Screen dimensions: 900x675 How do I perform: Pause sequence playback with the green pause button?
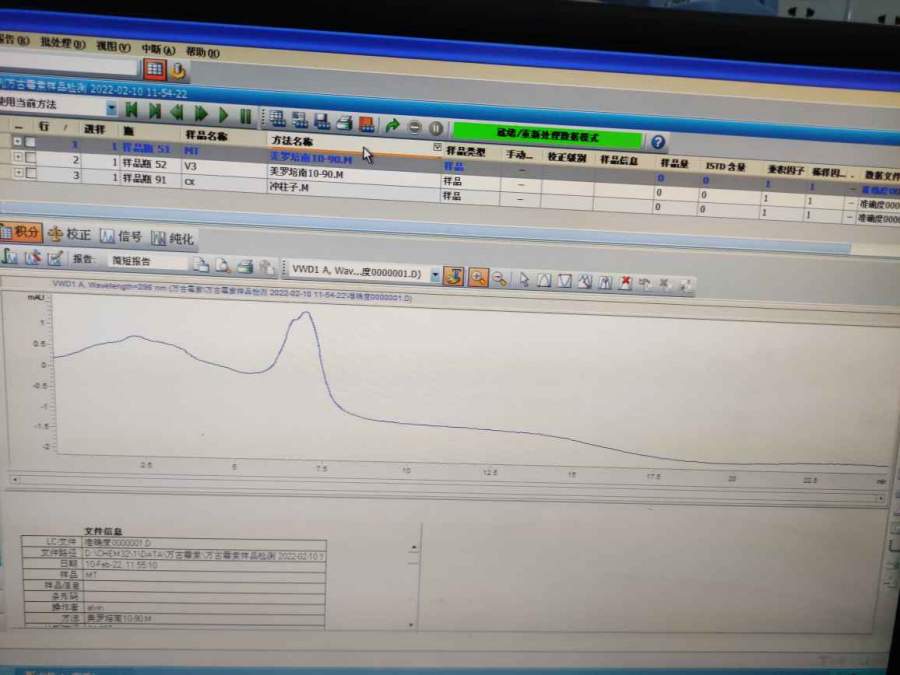(x=246, y=116)
